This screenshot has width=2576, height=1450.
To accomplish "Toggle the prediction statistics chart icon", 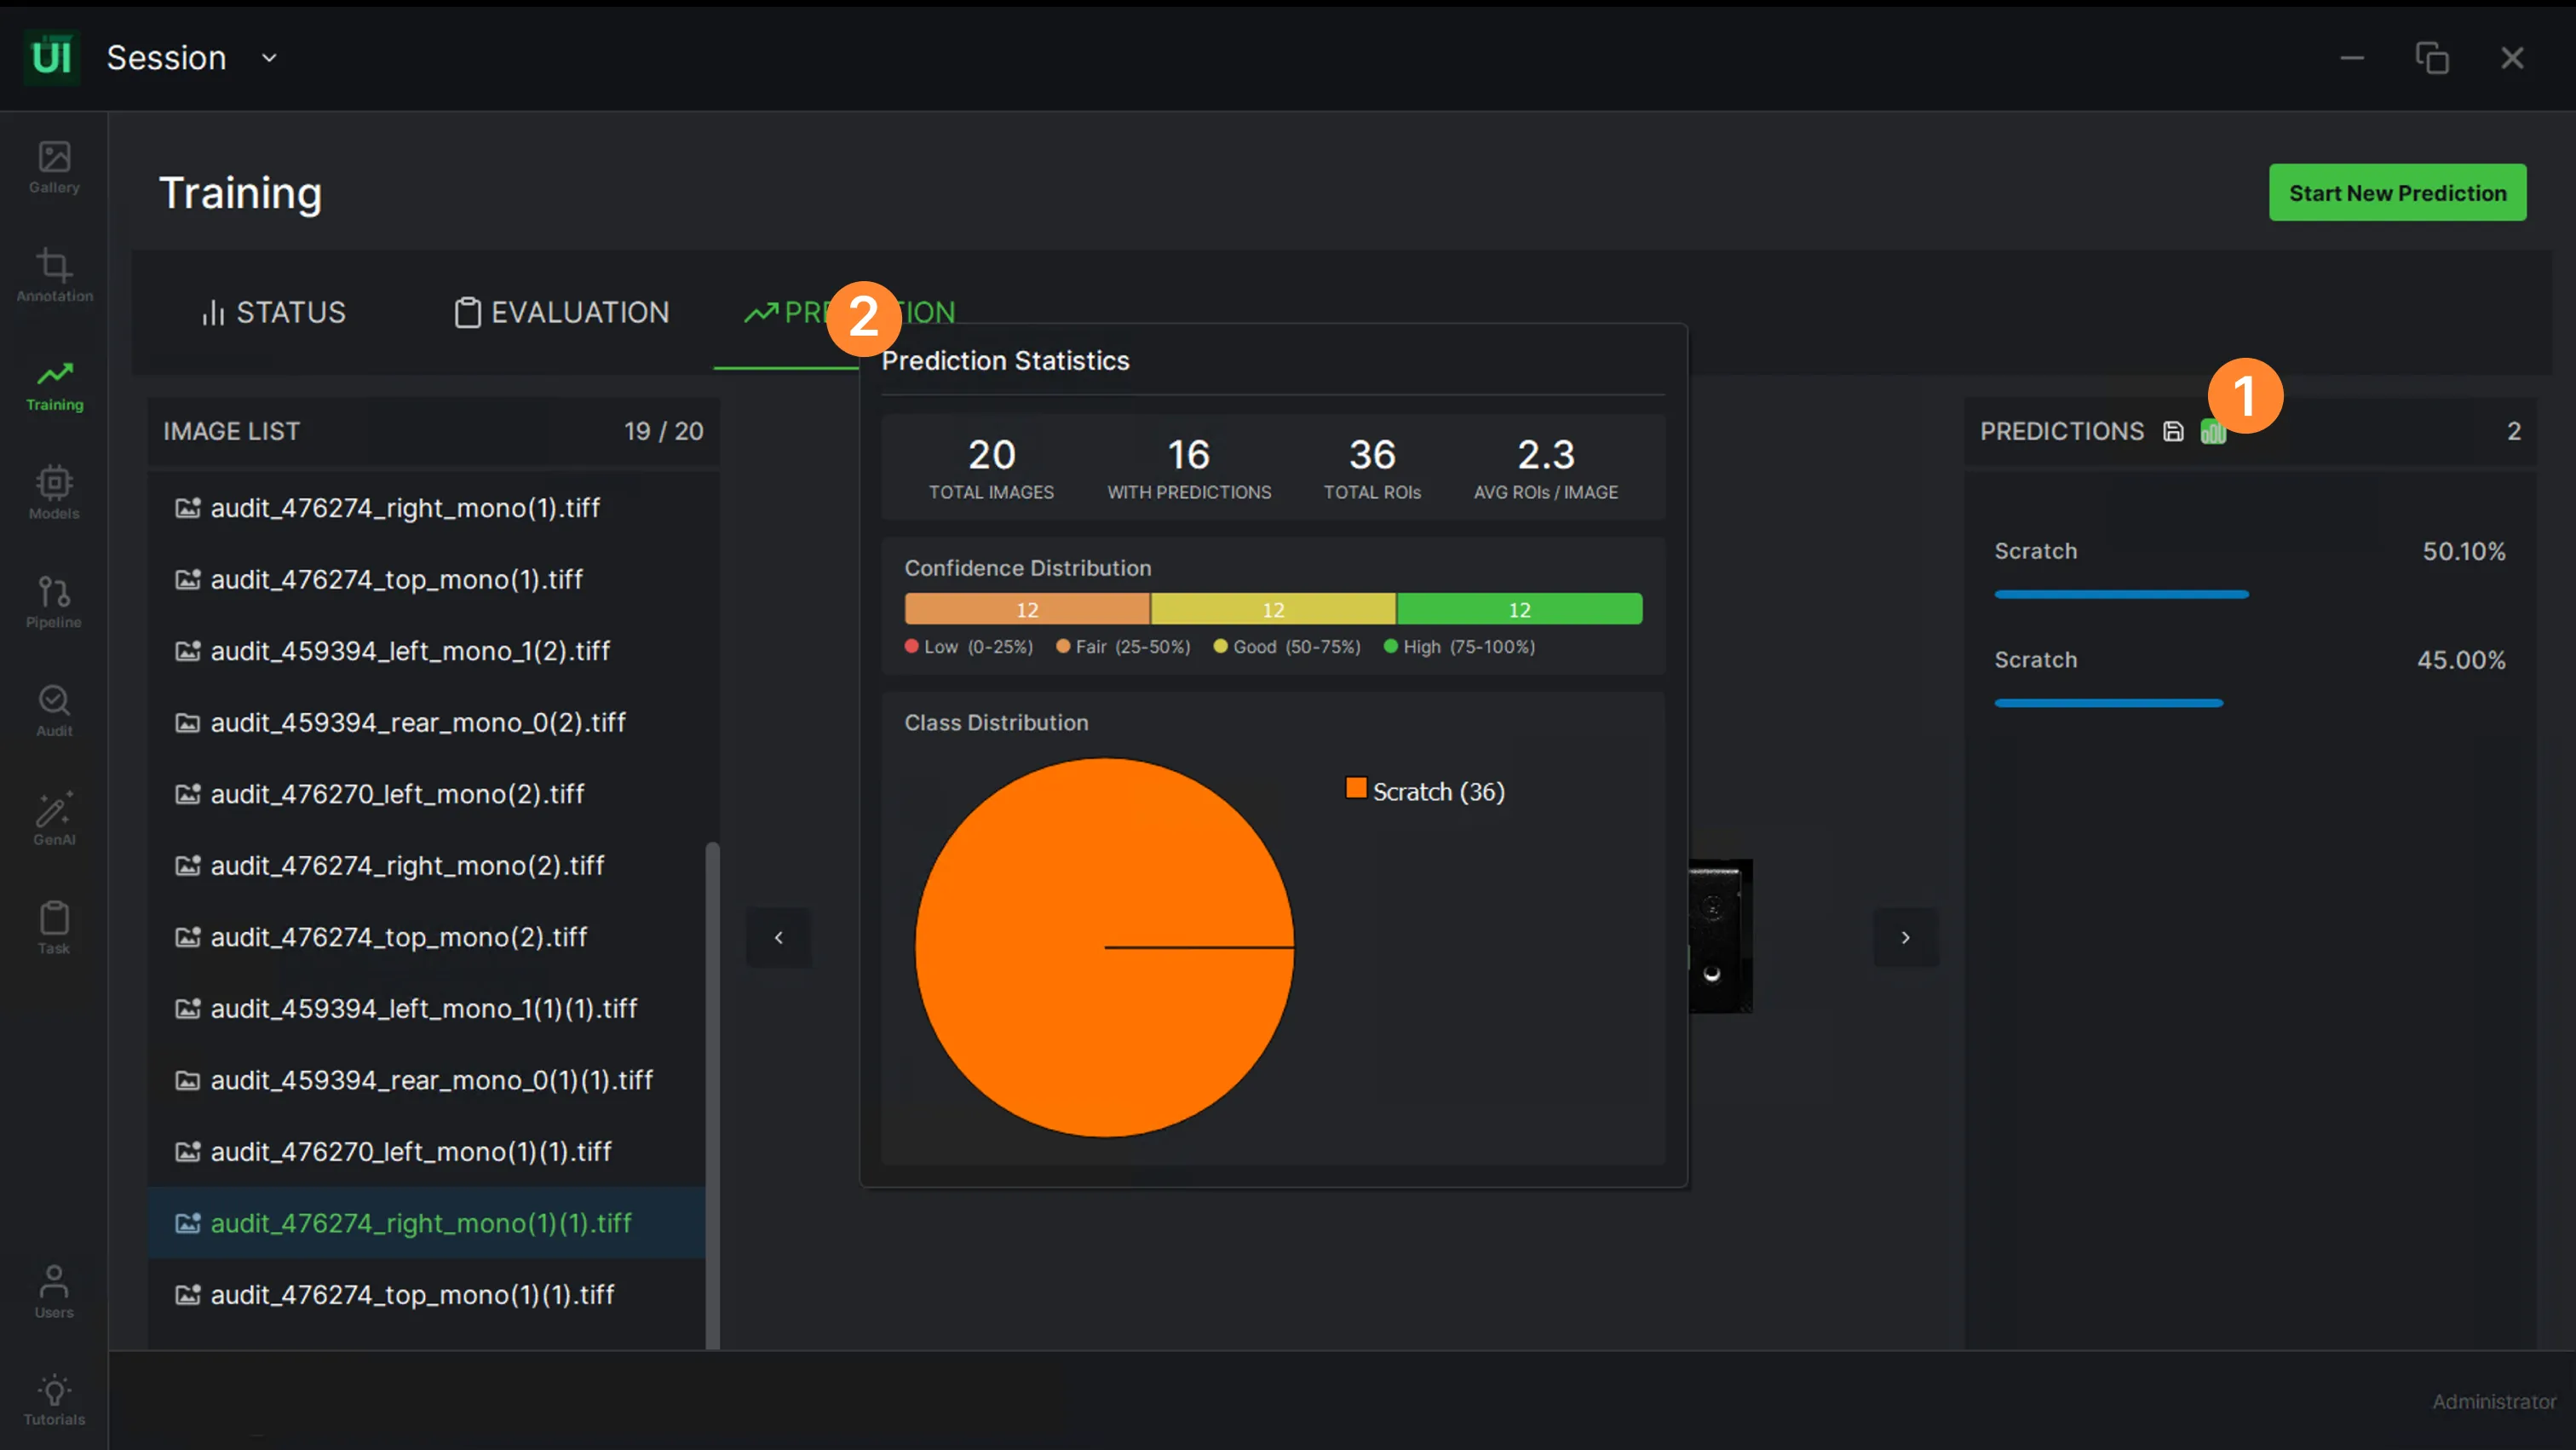I will tap(2213, 431).
